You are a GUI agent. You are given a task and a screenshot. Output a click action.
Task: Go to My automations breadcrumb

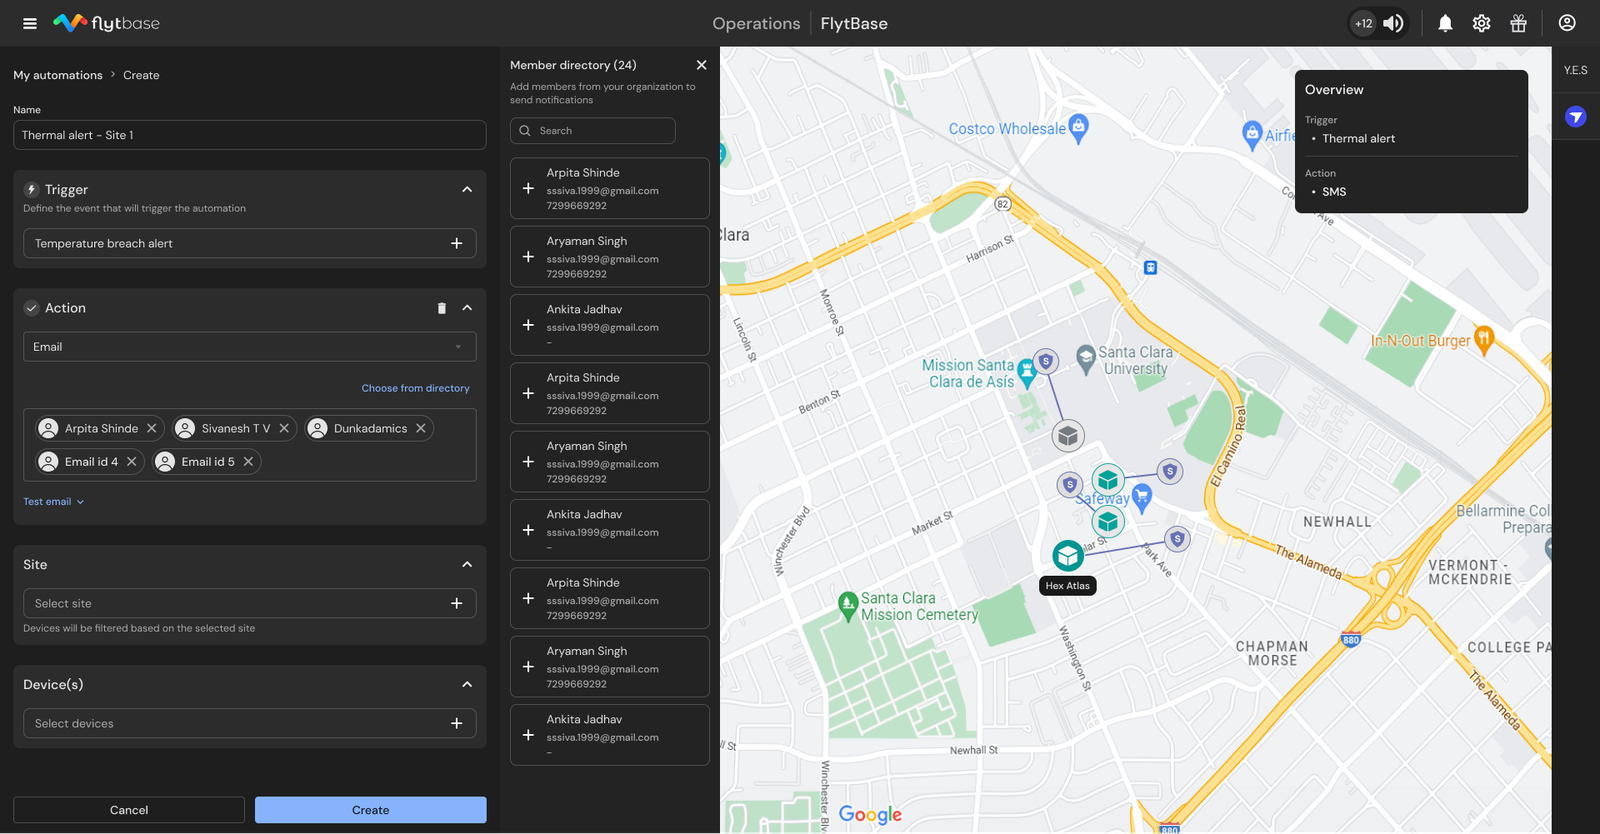coord(58,75)
